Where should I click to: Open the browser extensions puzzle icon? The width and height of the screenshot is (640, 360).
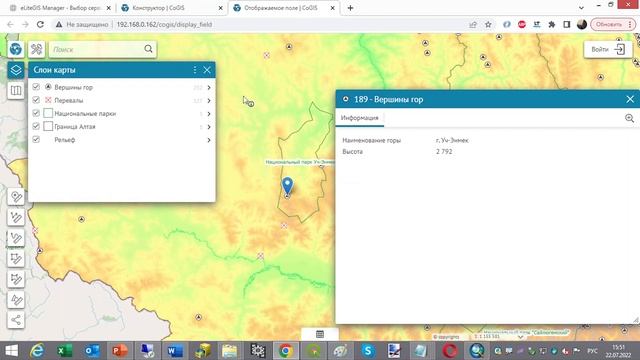tap(551, 24)
